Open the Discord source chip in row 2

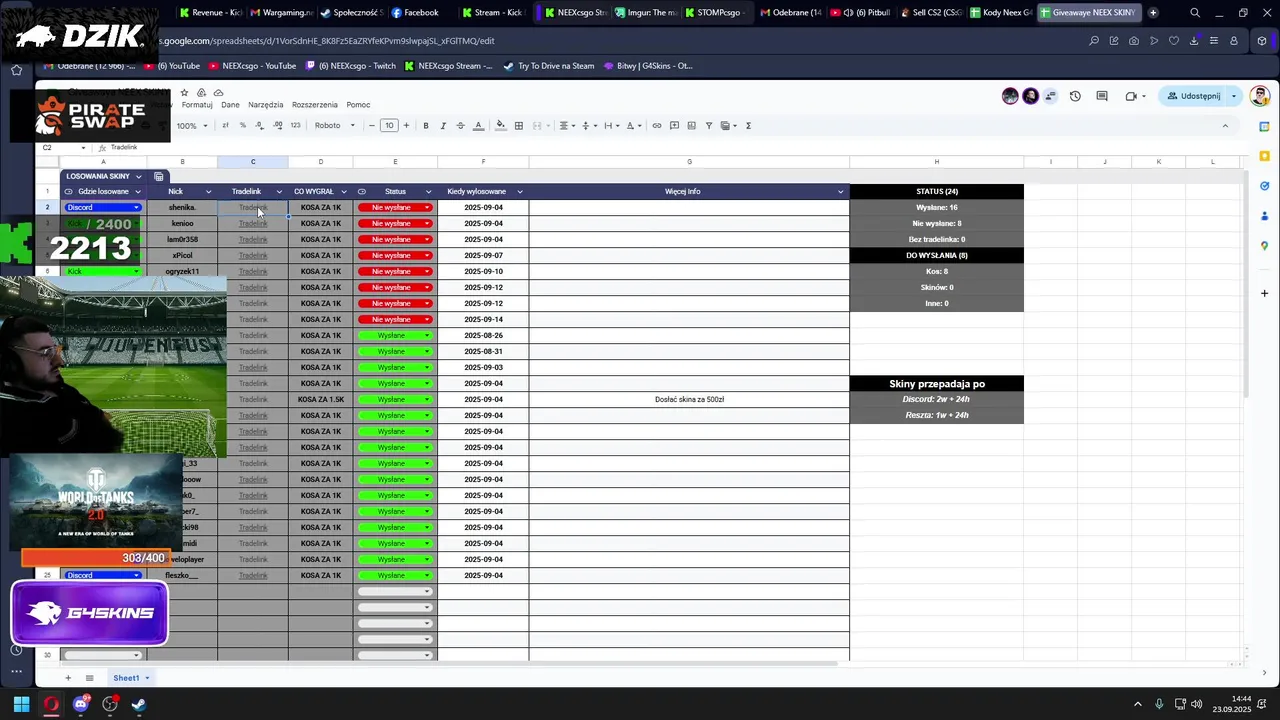click(103, 208)
